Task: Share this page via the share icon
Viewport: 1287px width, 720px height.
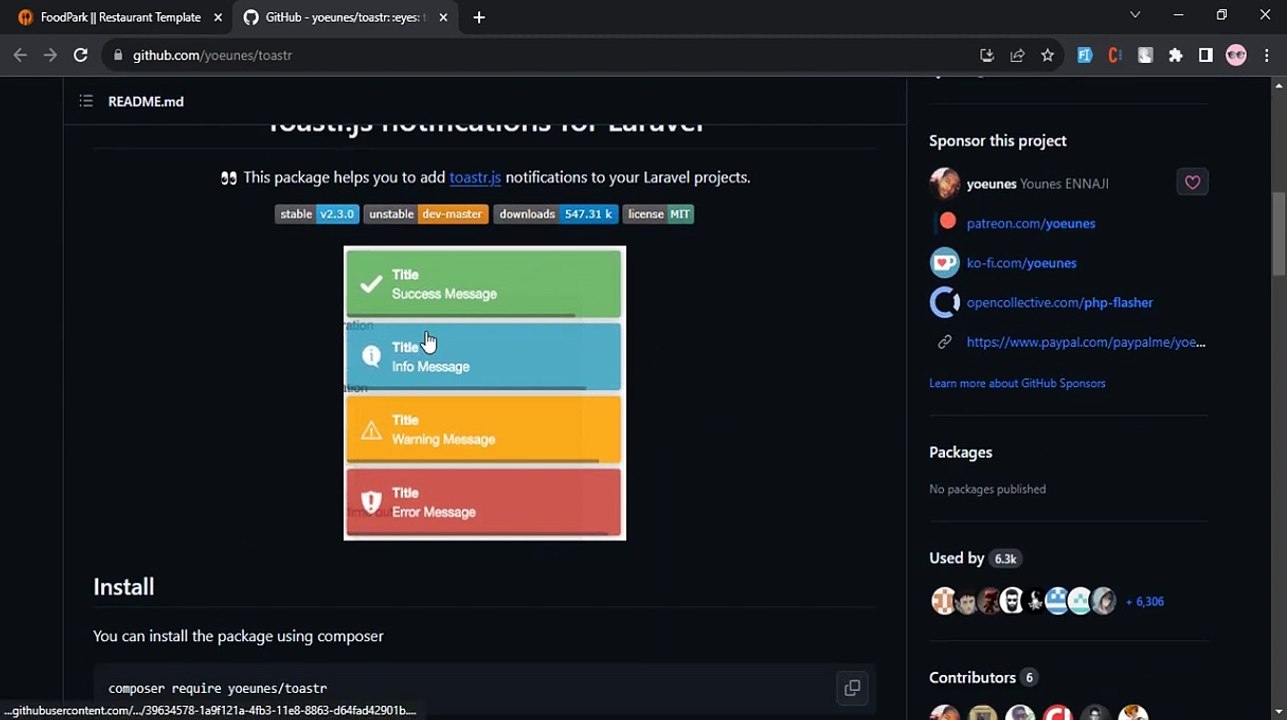Action: (x=1017, y=55)
